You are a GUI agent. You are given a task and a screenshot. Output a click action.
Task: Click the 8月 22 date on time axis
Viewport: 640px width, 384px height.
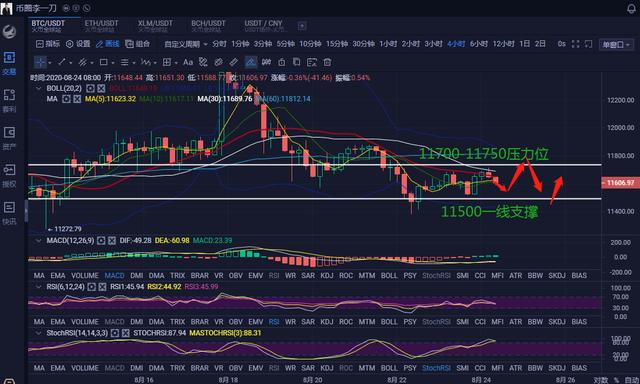pos(397,380)
